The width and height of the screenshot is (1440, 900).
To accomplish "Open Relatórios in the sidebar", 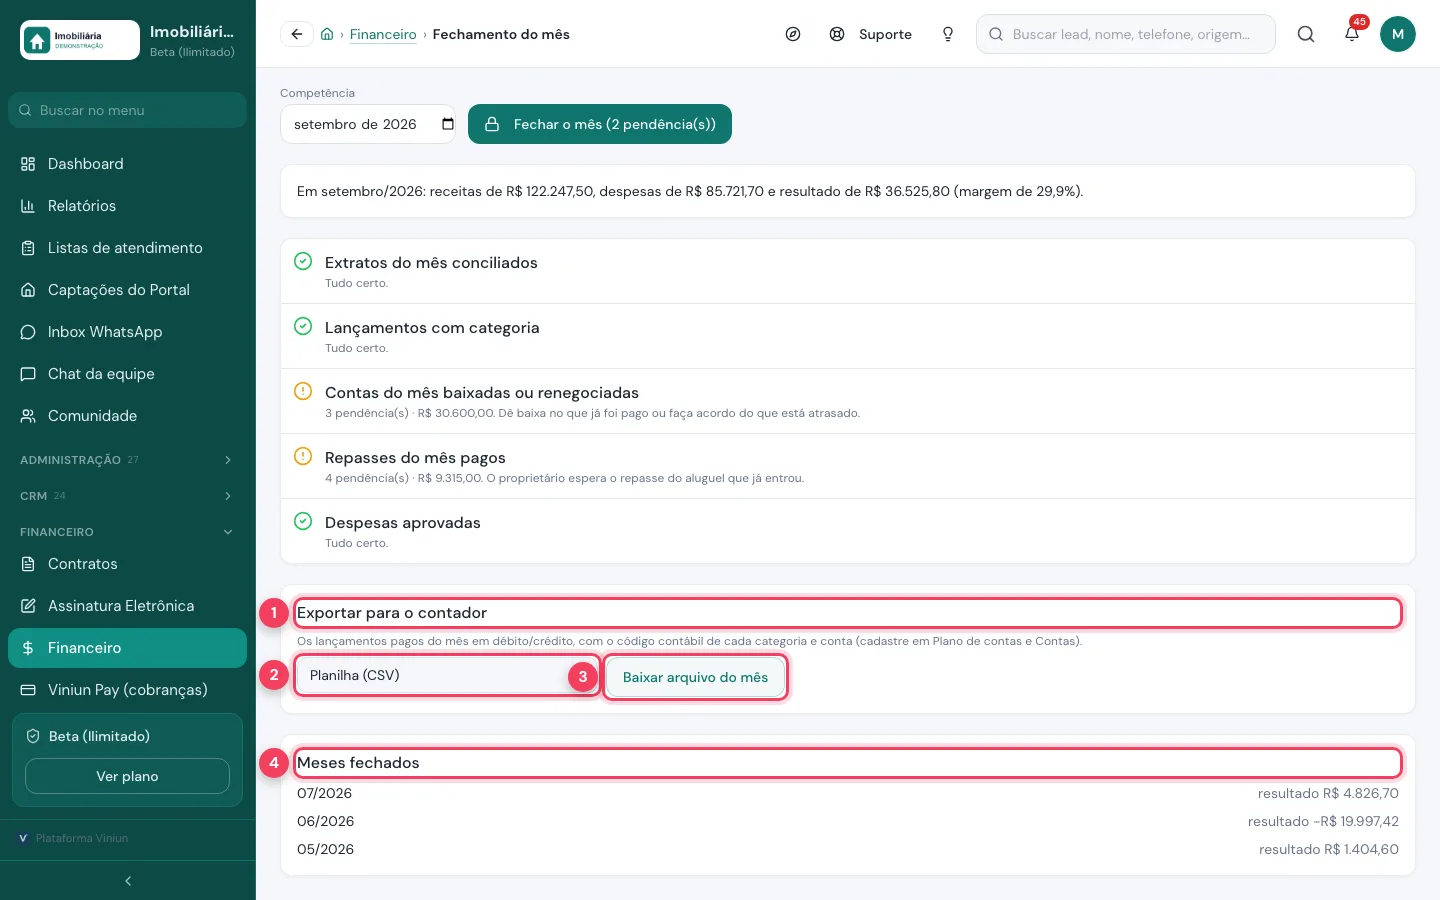I will (x=127, y=206).
